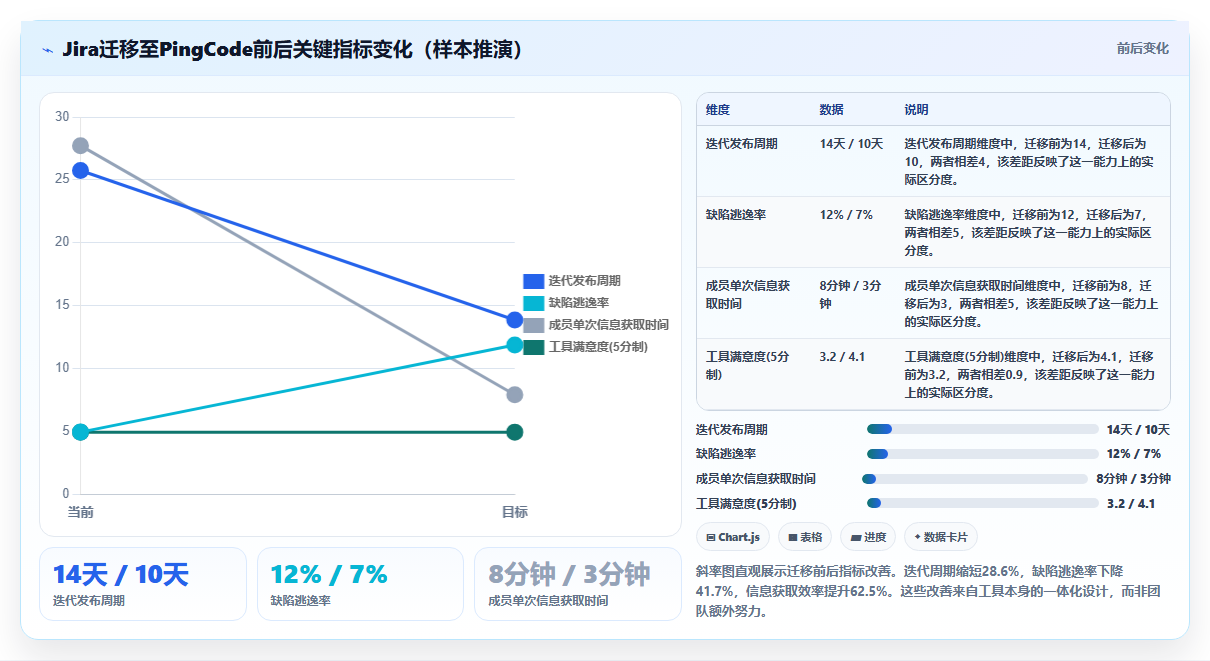Toggle the 缺陷逃逸率 legend color box
This screenshot has height=661, width=1210.
pos(533,303)
